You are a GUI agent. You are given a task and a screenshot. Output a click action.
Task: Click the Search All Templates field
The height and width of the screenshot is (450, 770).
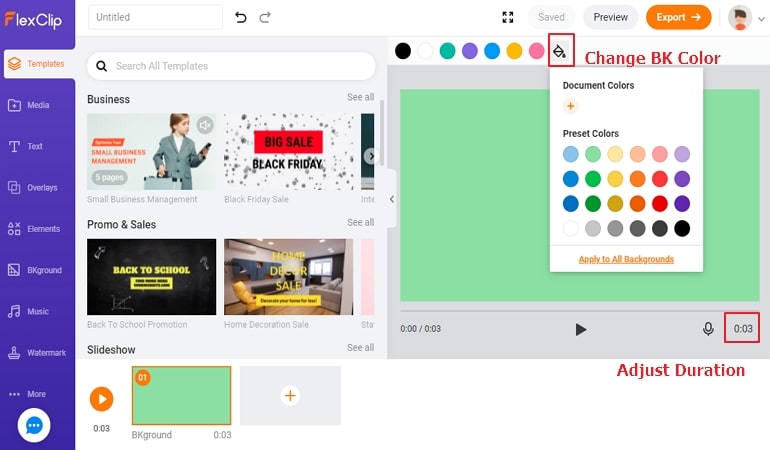tap(231, 66)
